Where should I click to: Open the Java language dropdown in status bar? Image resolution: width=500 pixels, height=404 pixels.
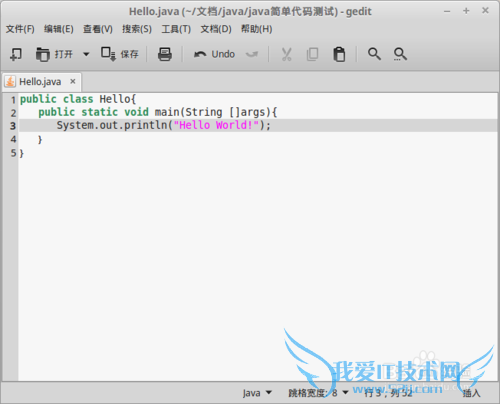coord(257,393)
